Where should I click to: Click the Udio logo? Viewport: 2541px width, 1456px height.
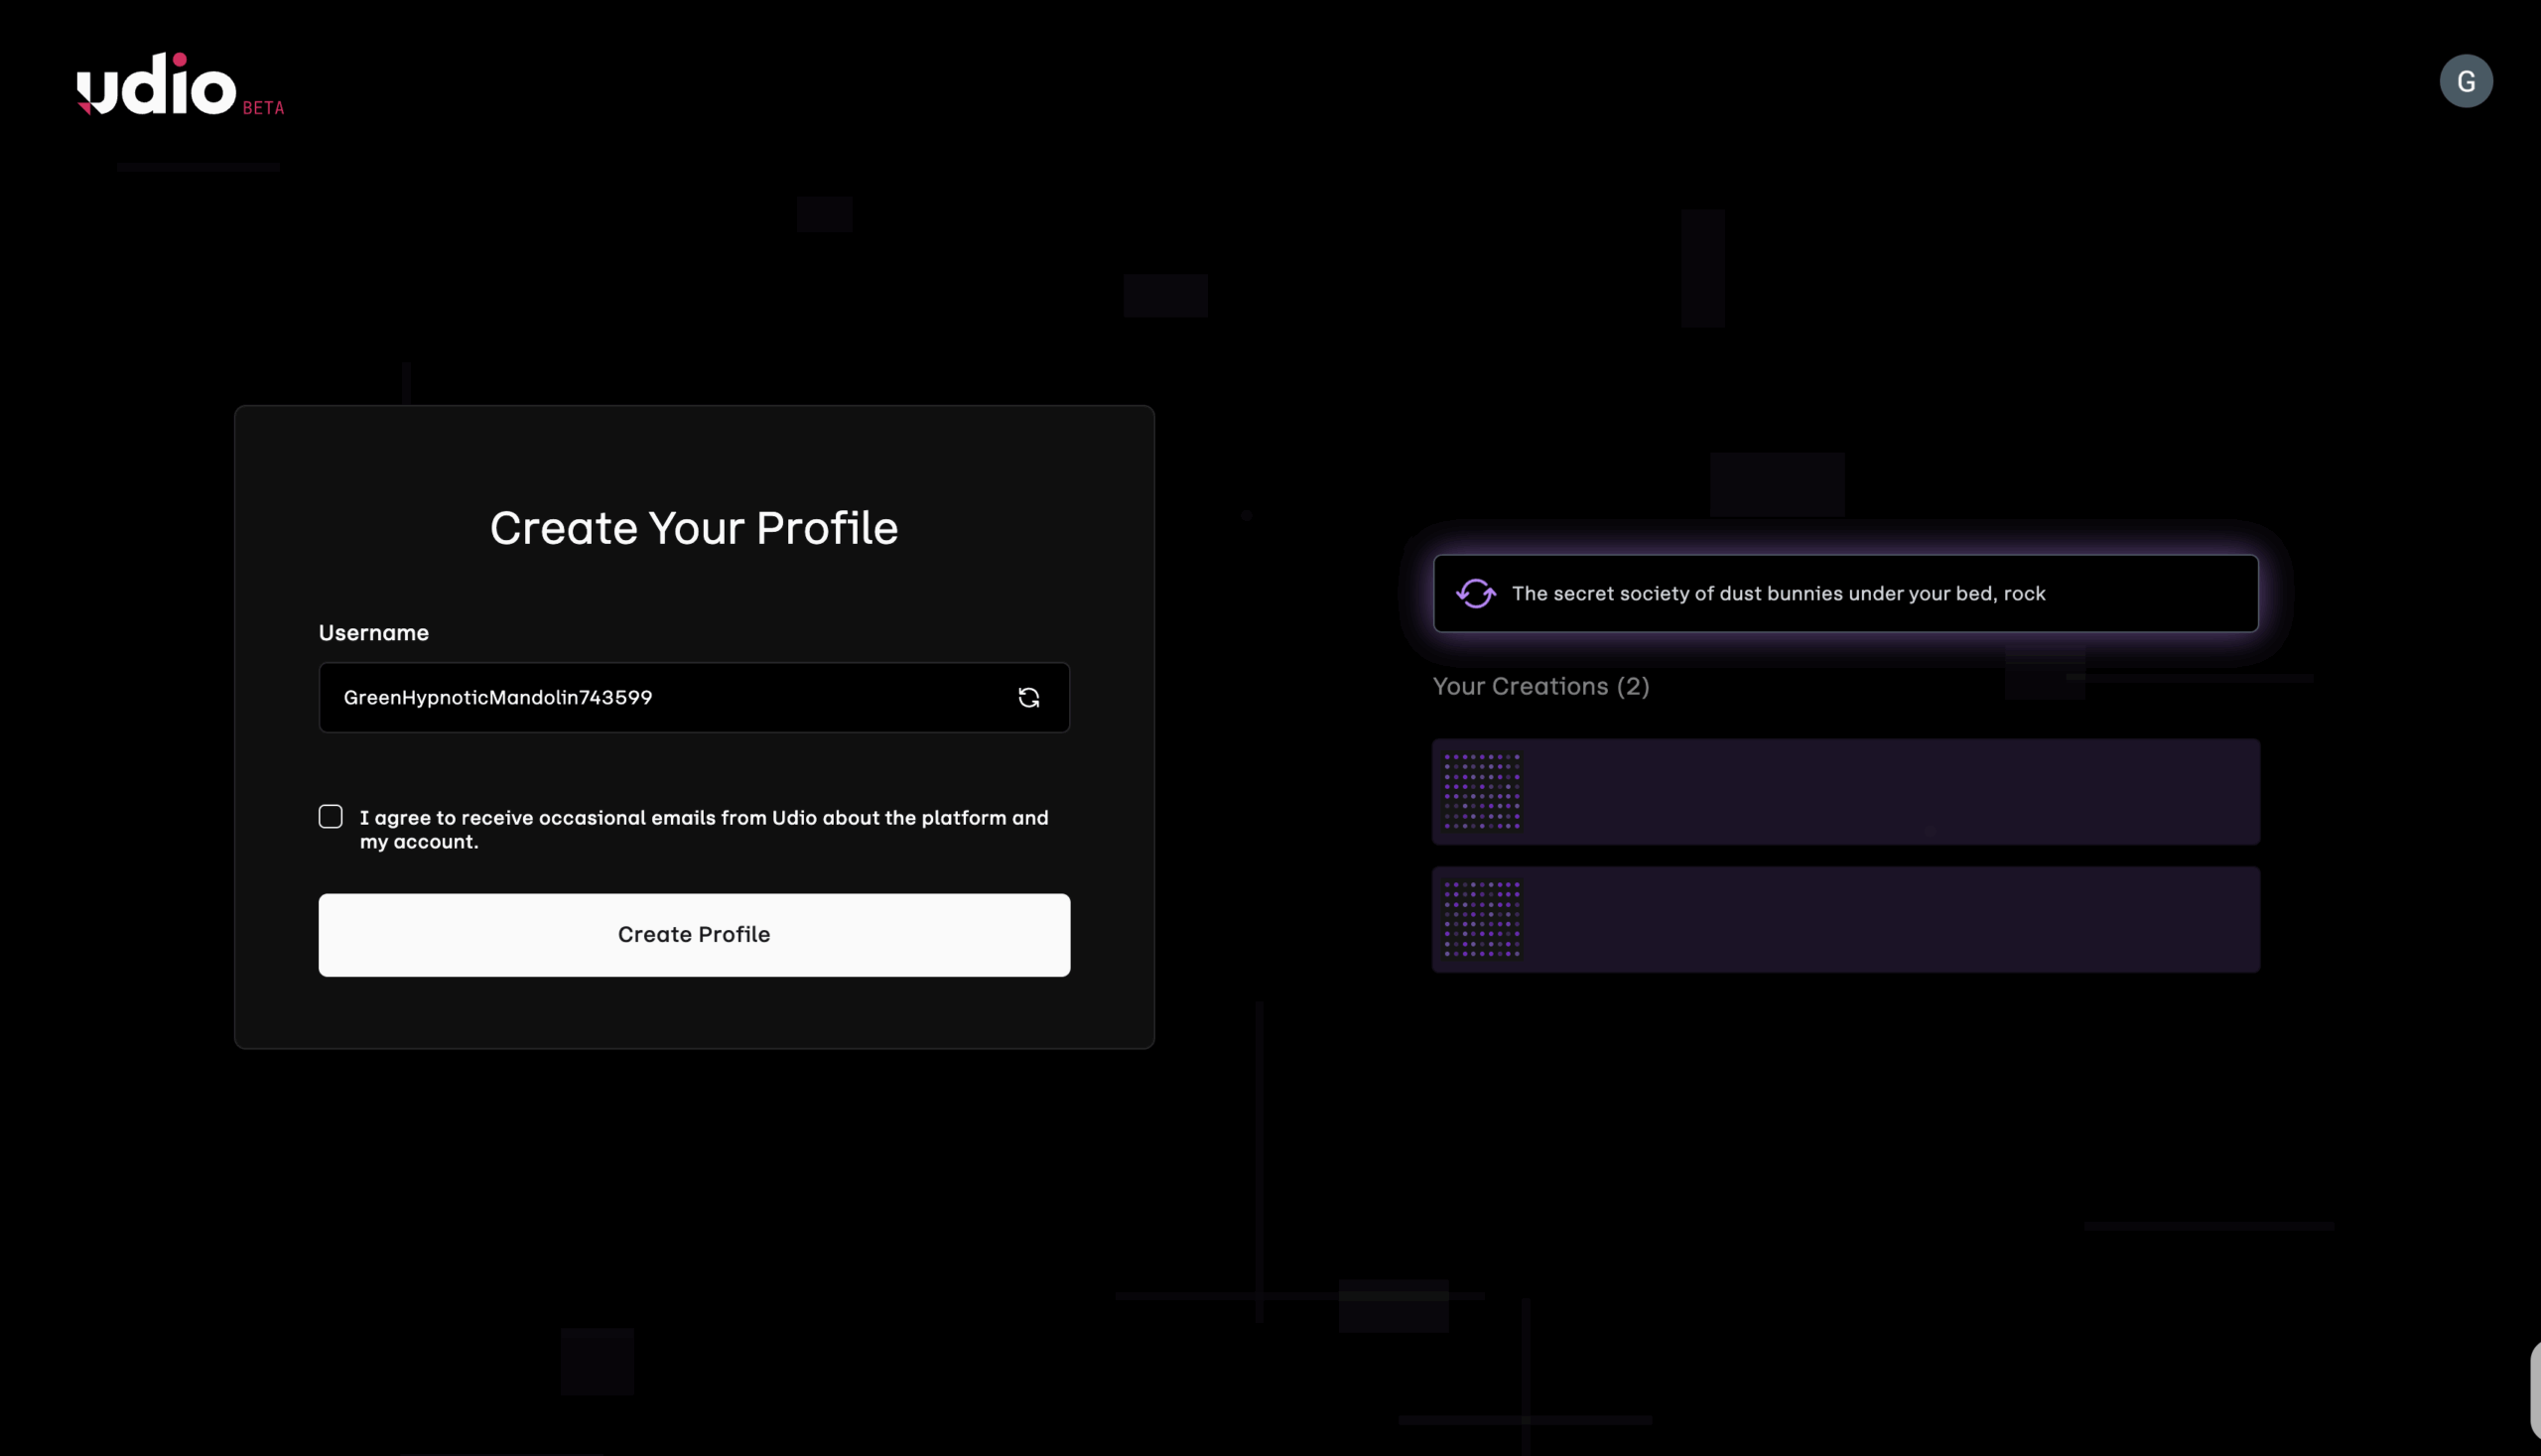157,84
